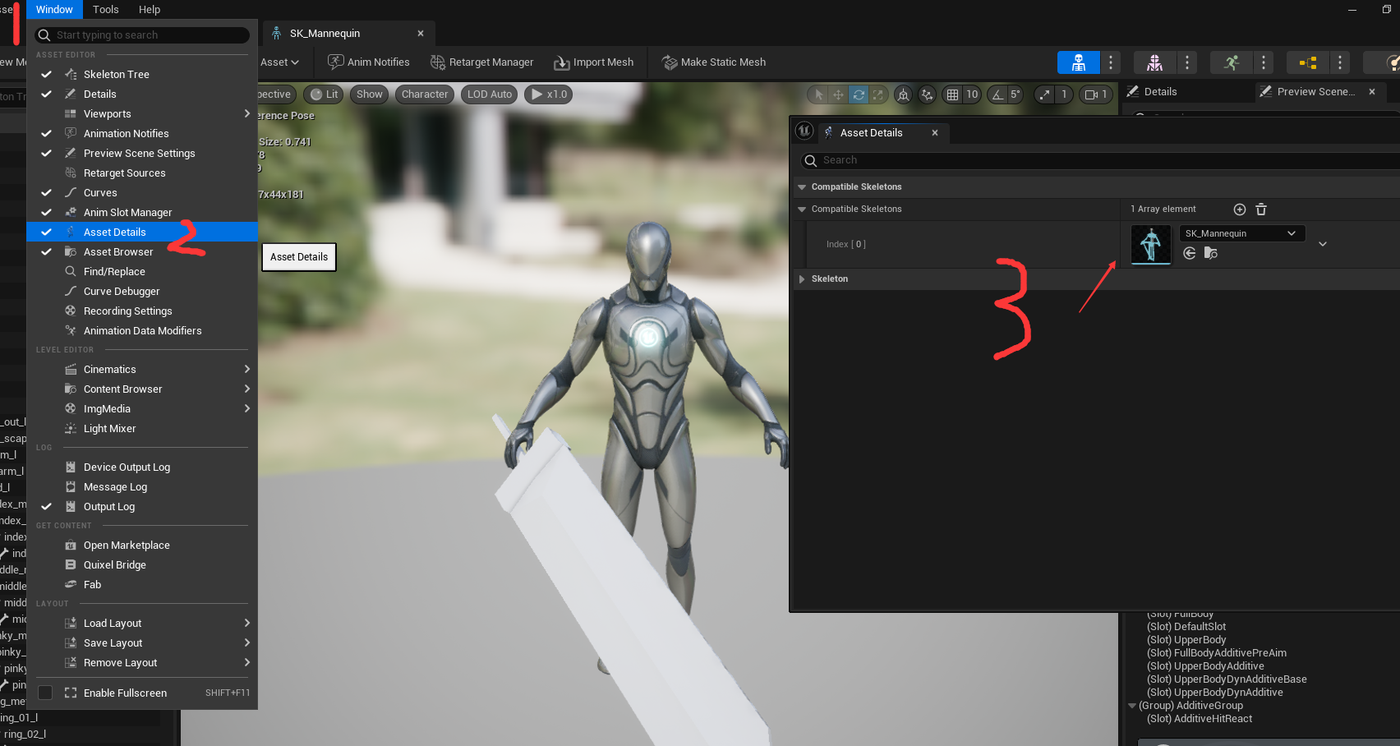Toggle grid snapping icon
The height and width of the screenshot is (746, 1400).
(x=952, y=95)
